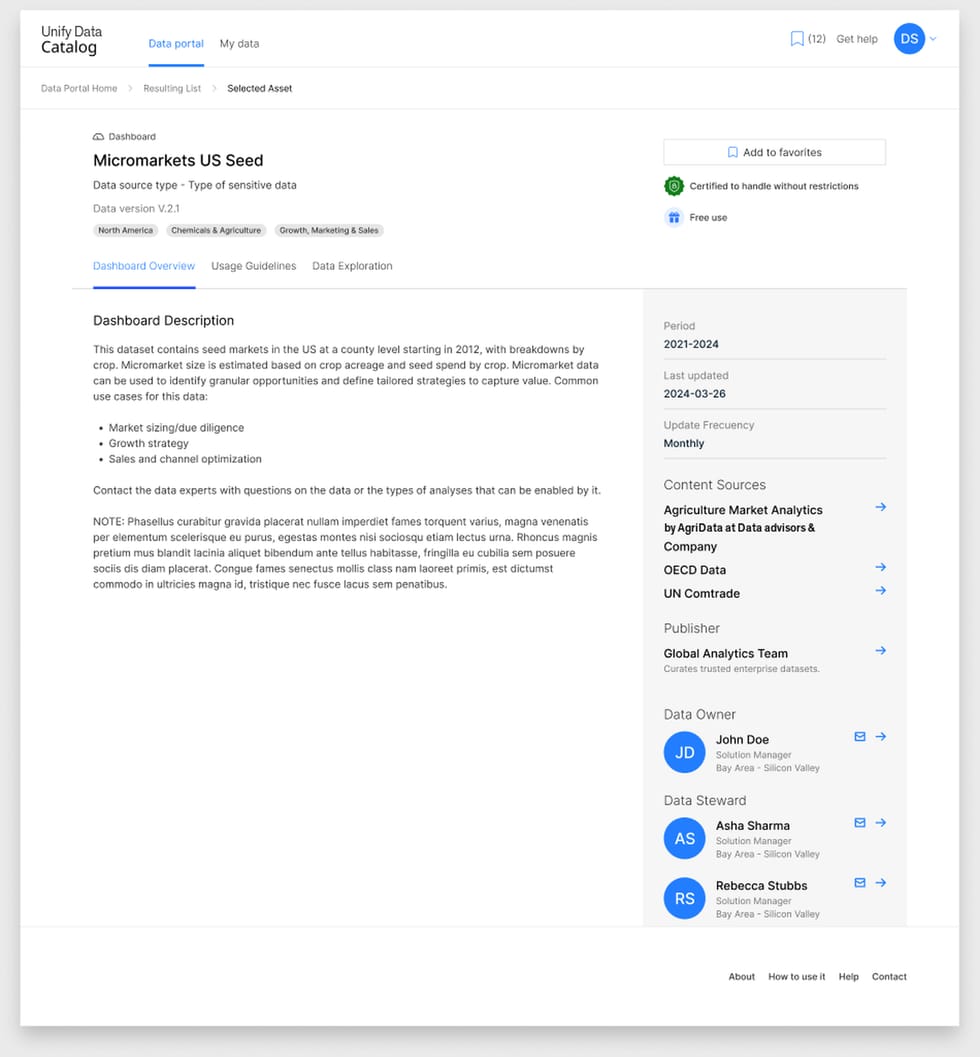This screenshot has width=980, height=1057.
Task: Click the Growth, Marketing & Sales tag
Action: click(329, 231)
